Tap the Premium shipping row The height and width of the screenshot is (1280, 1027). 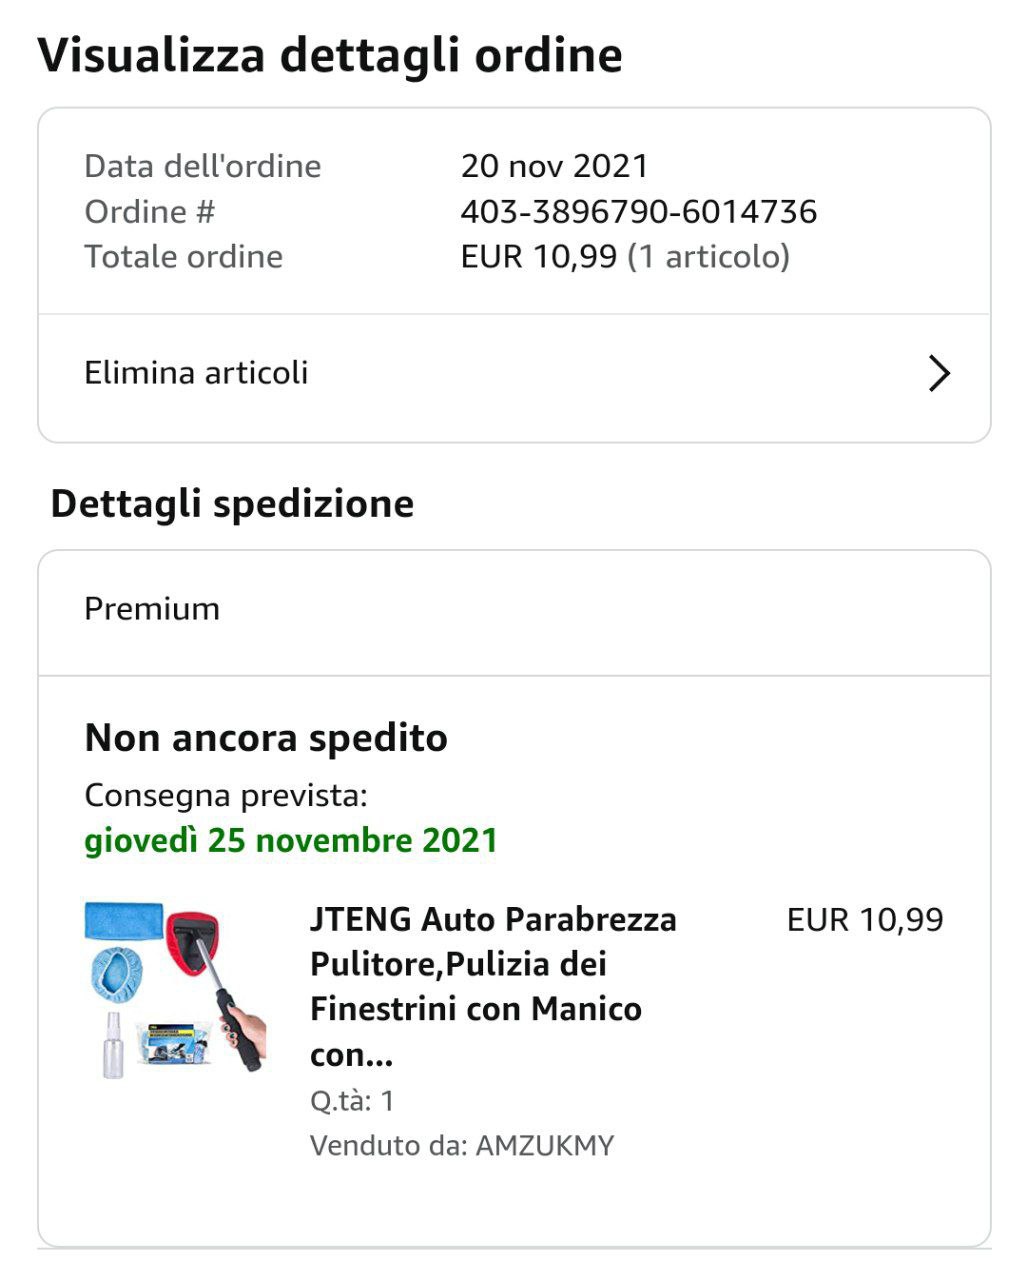click(x=152, y=609)
